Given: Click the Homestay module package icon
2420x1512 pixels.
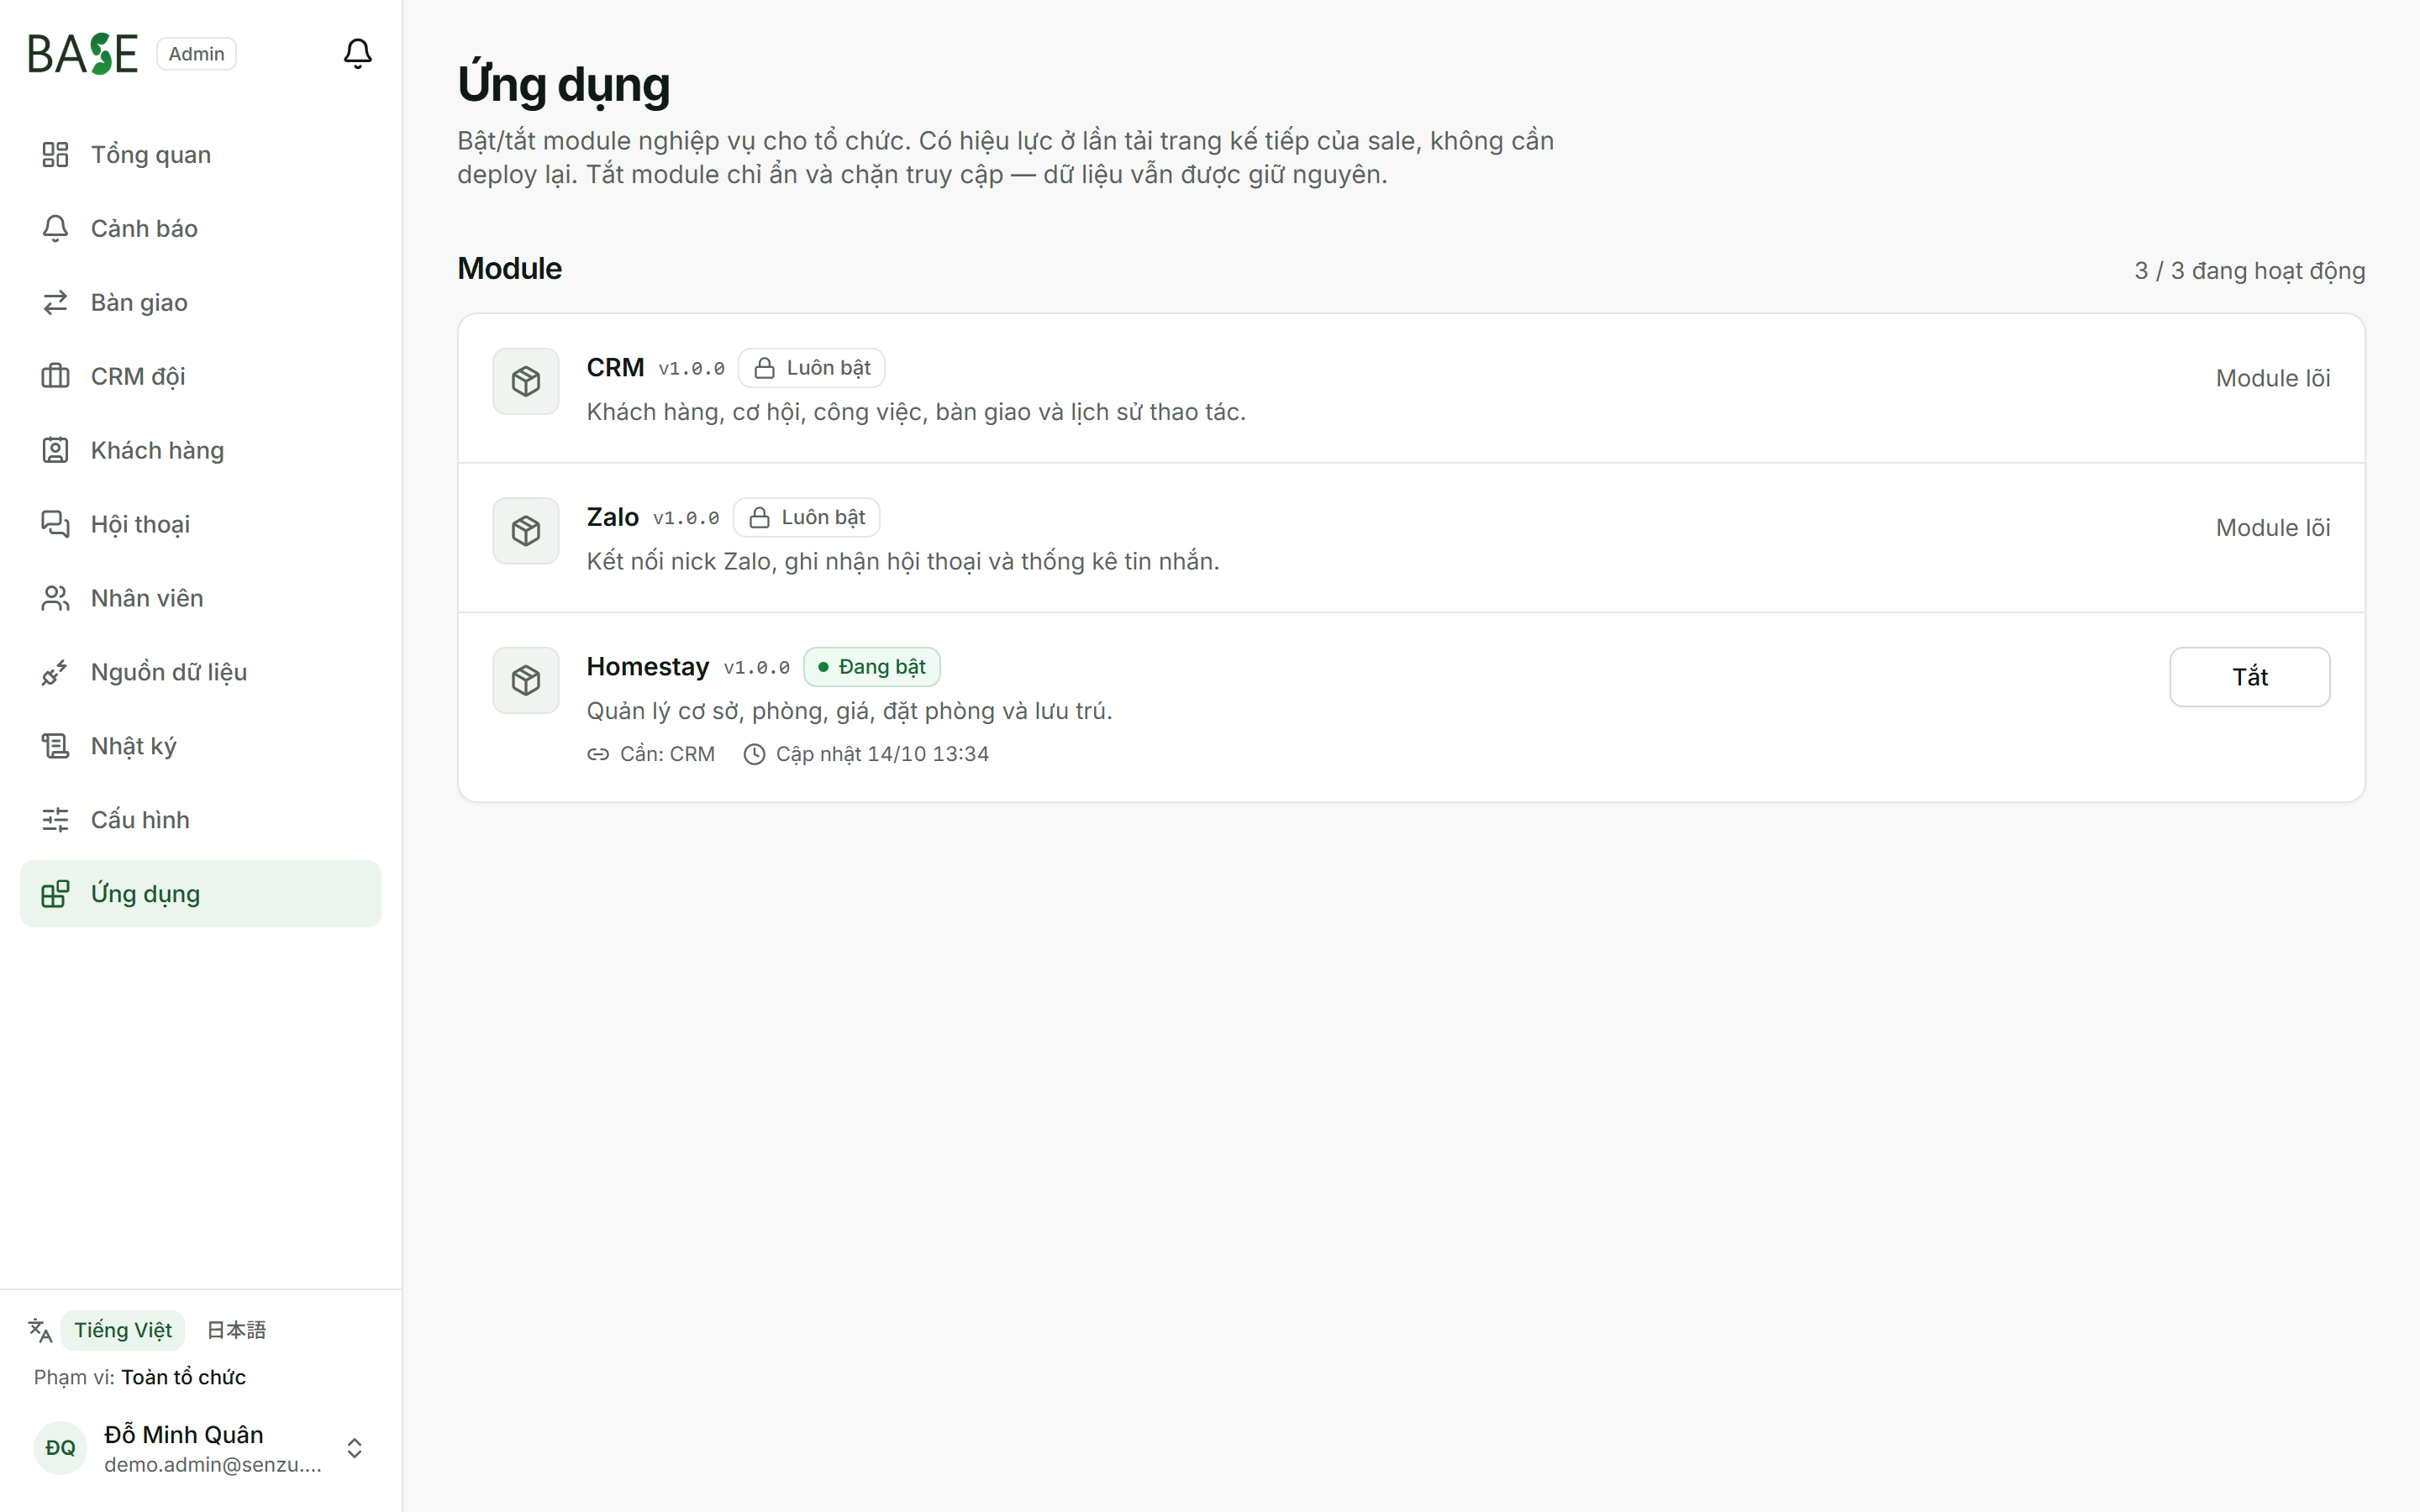Looking at the screenshot, I should pos(526,680).
